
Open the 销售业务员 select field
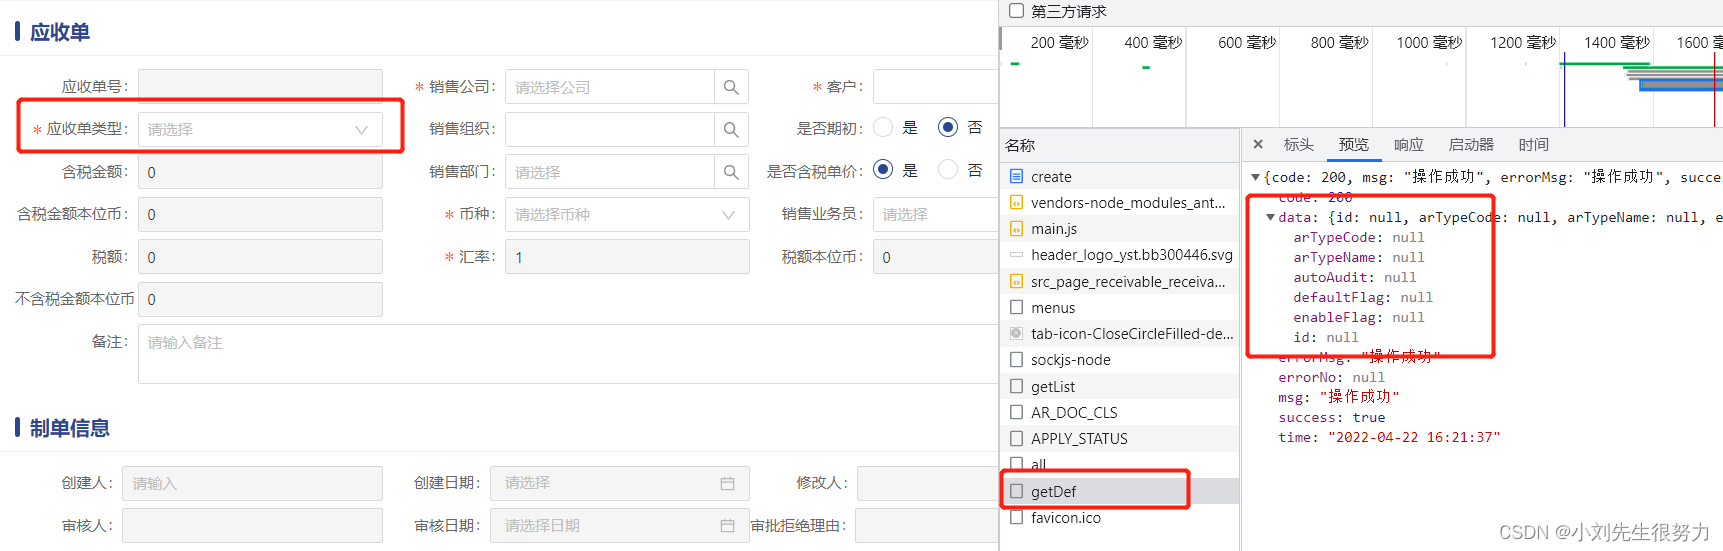coord(935,214)
